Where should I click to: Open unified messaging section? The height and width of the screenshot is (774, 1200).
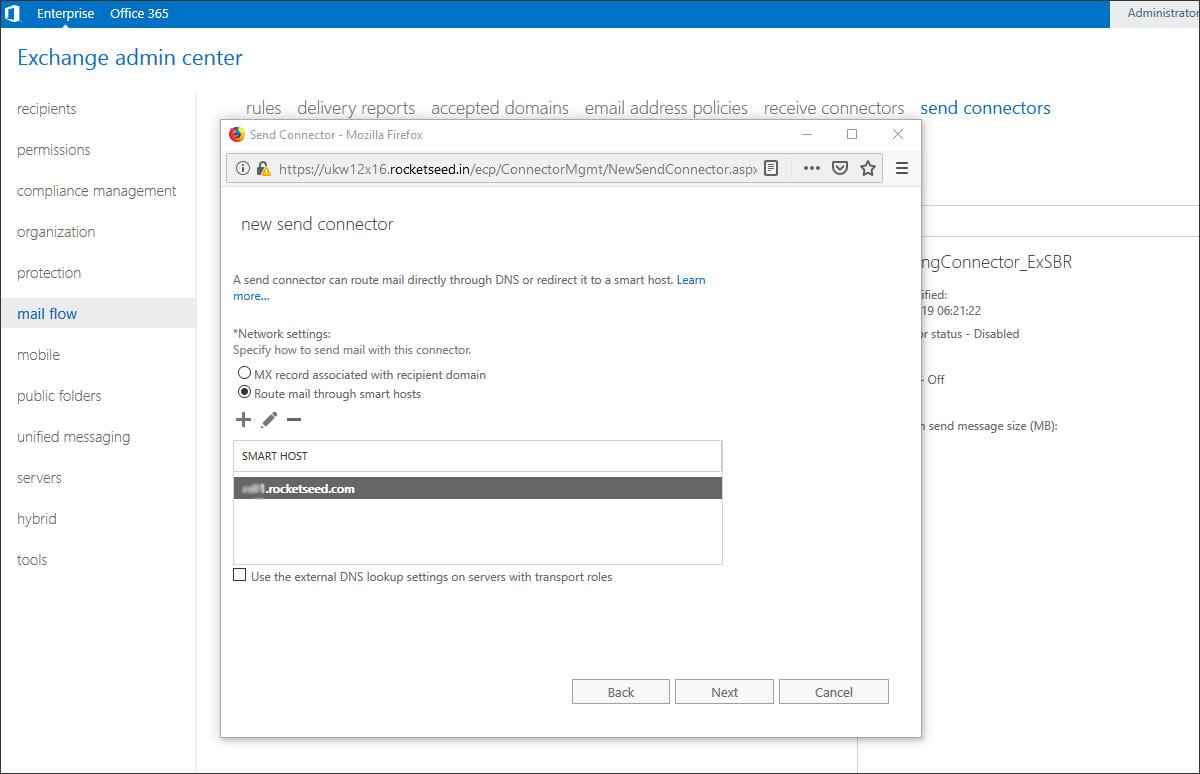click(74, 437)
